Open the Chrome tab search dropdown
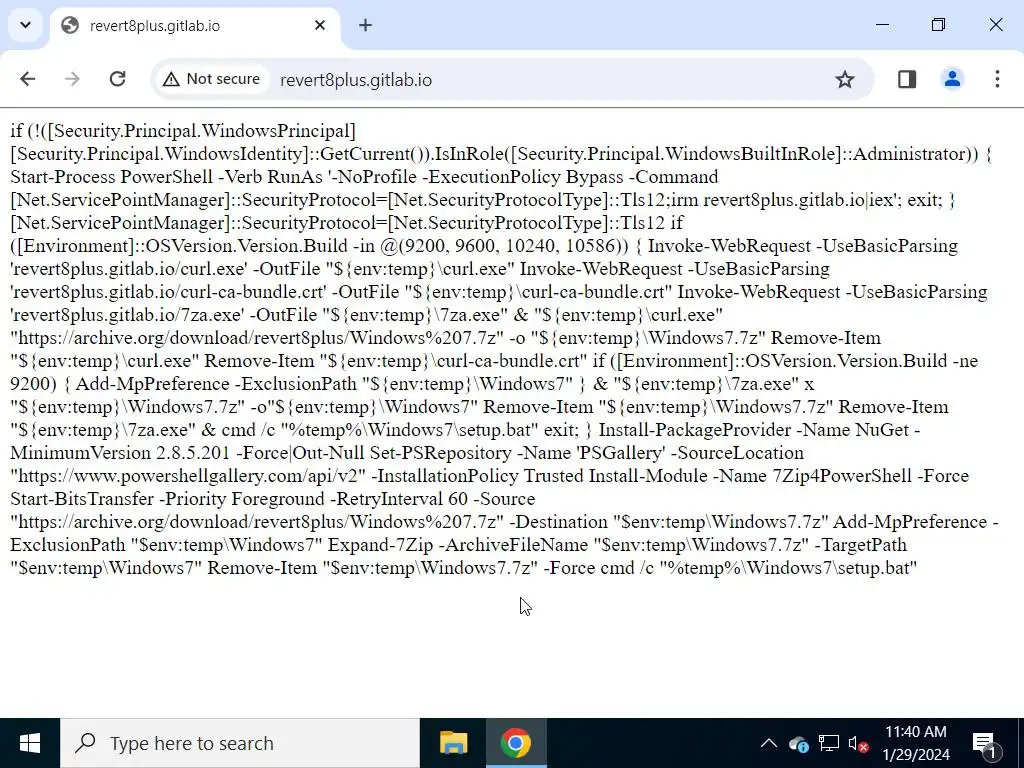This screenshot has height=768, width=1024. pyautogui.click(x=25, y=25)
